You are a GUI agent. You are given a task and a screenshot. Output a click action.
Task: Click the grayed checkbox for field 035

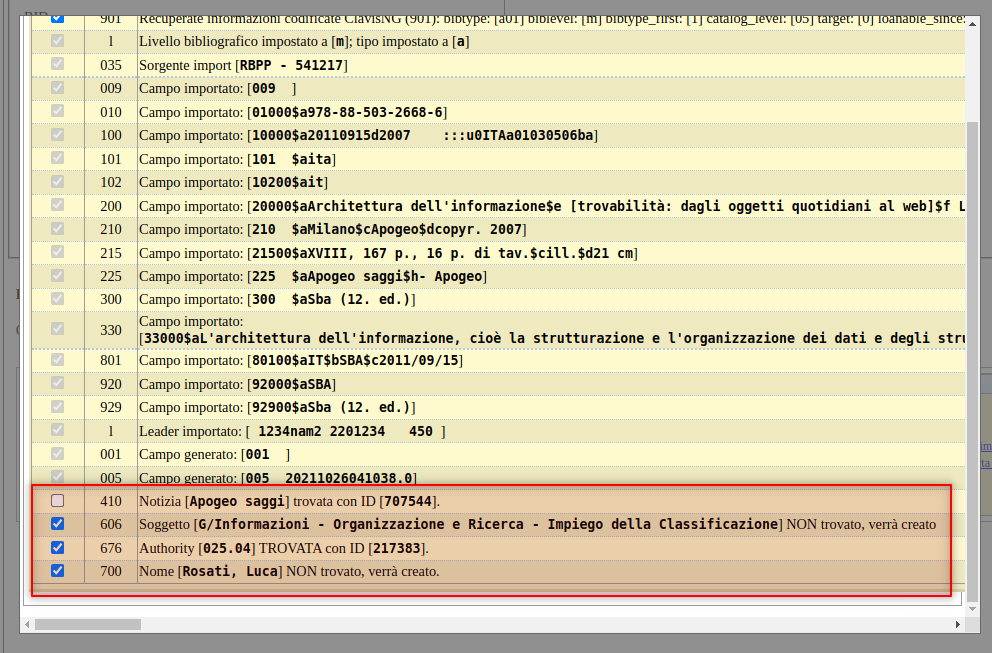tap(58, 64)
